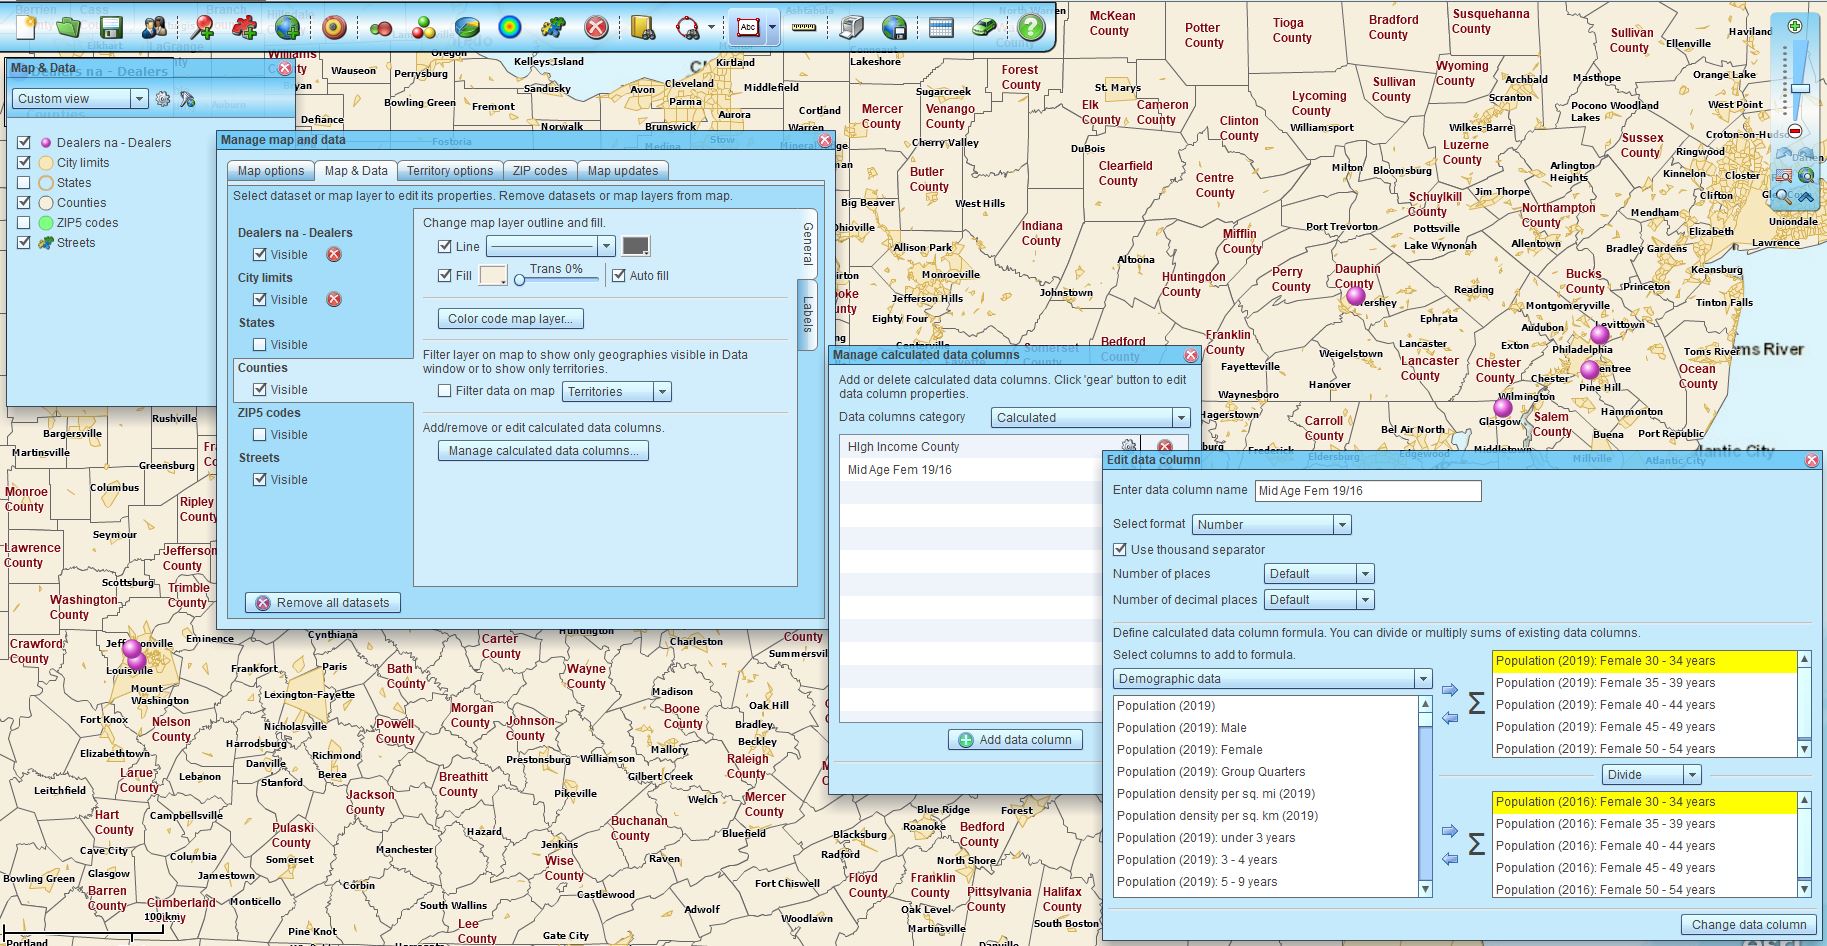Add a pushpin location with pin-plus icon

[202, 27]
